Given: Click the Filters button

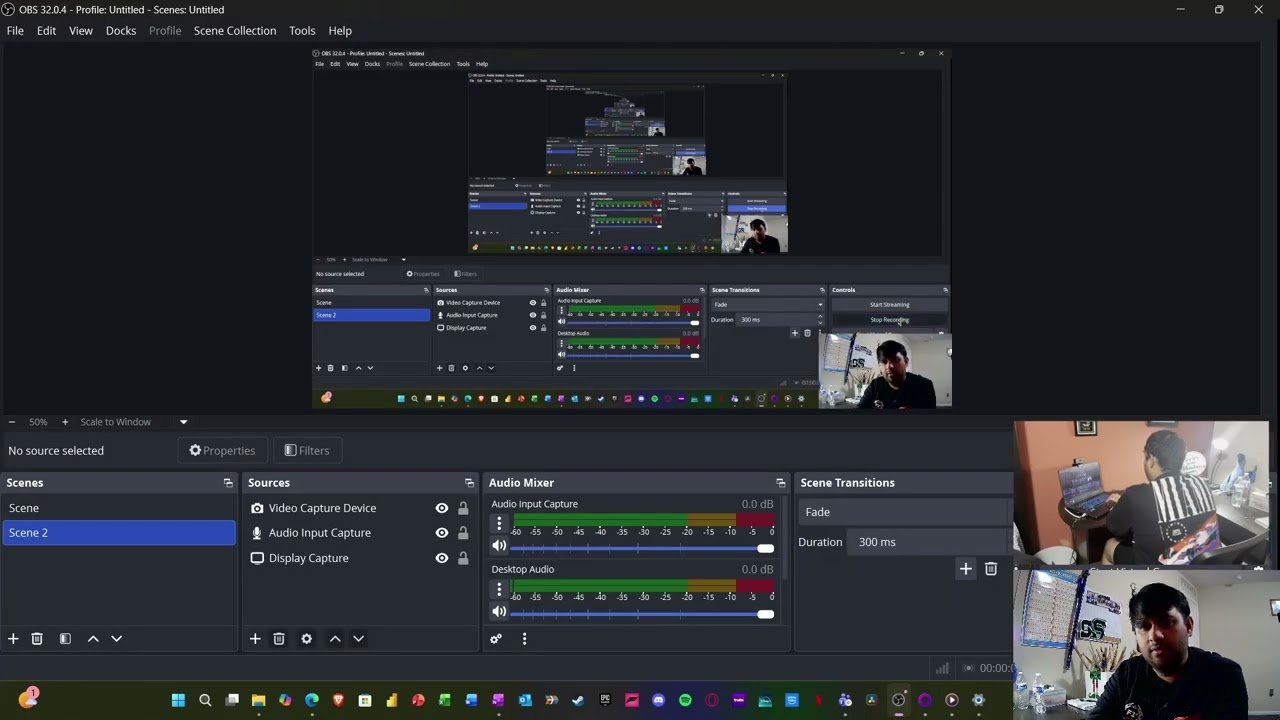Looking at the screenshot, I should [x=306, y=451].
